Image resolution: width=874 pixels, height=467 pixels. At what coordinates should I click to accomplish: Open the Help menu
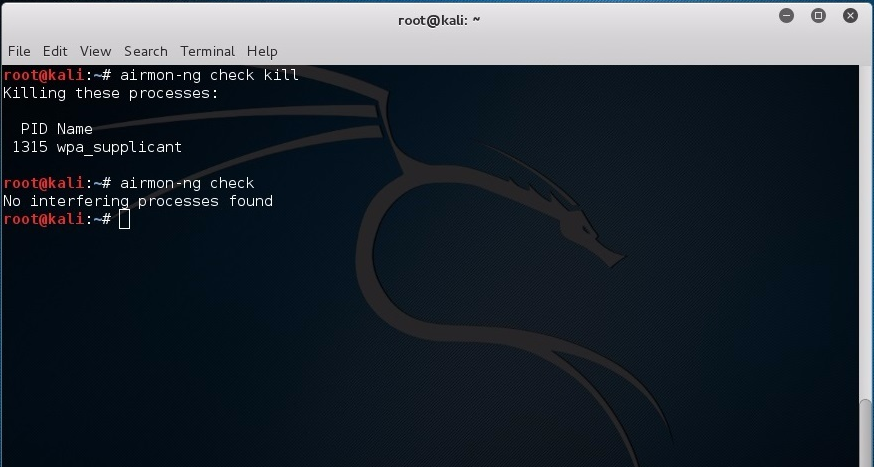click(262, 51)
